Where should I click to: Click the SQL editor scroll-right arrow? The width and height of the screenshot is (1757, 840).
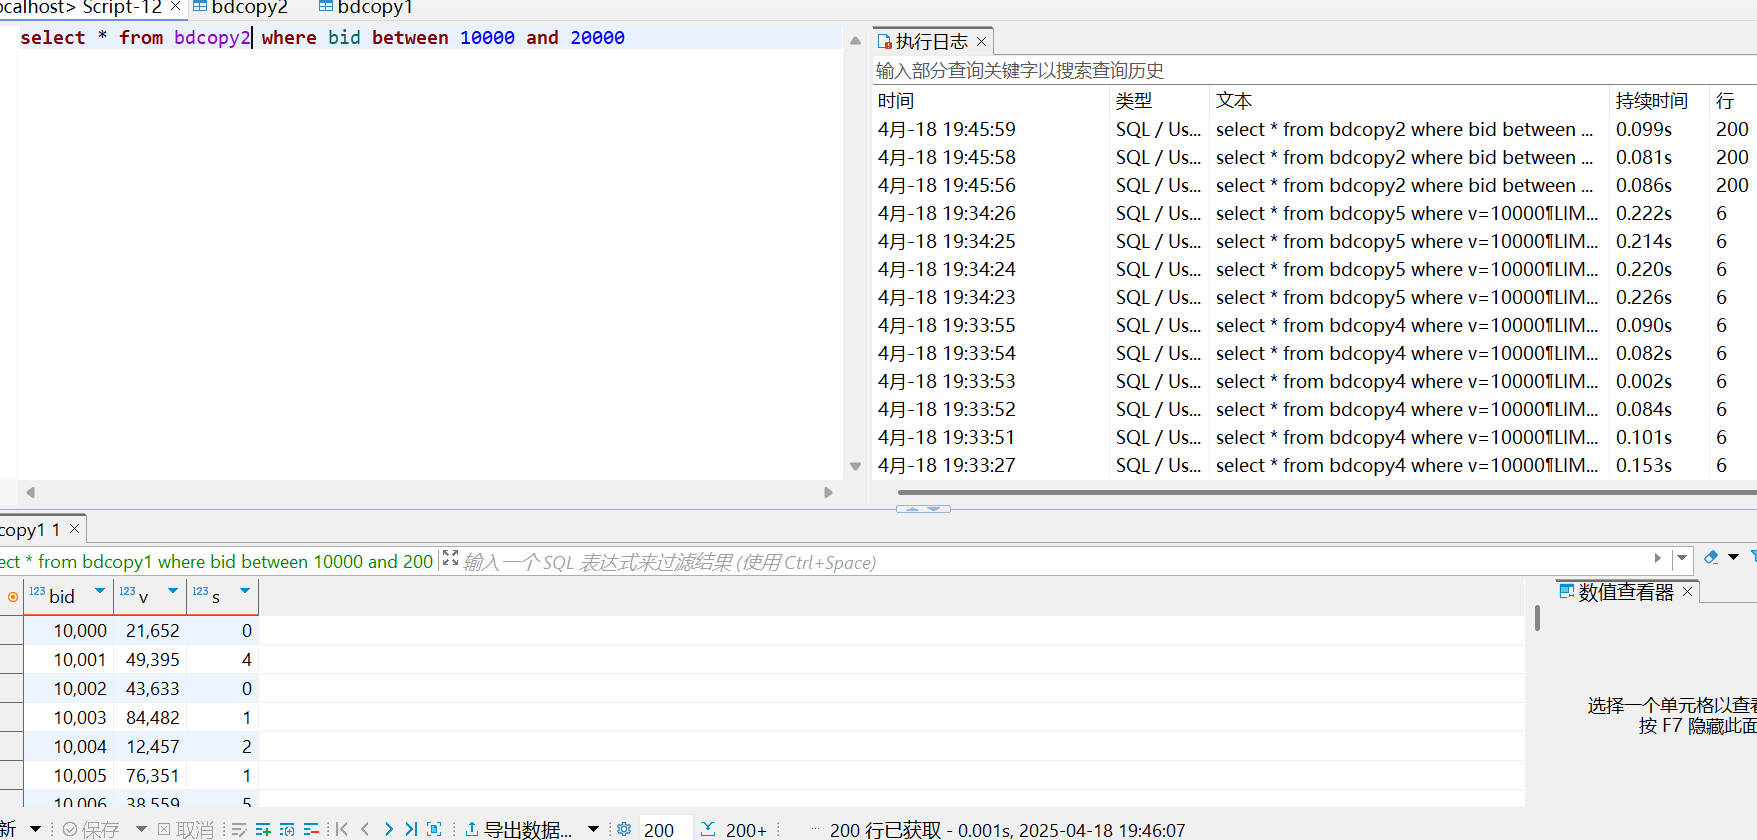(828, 492)
